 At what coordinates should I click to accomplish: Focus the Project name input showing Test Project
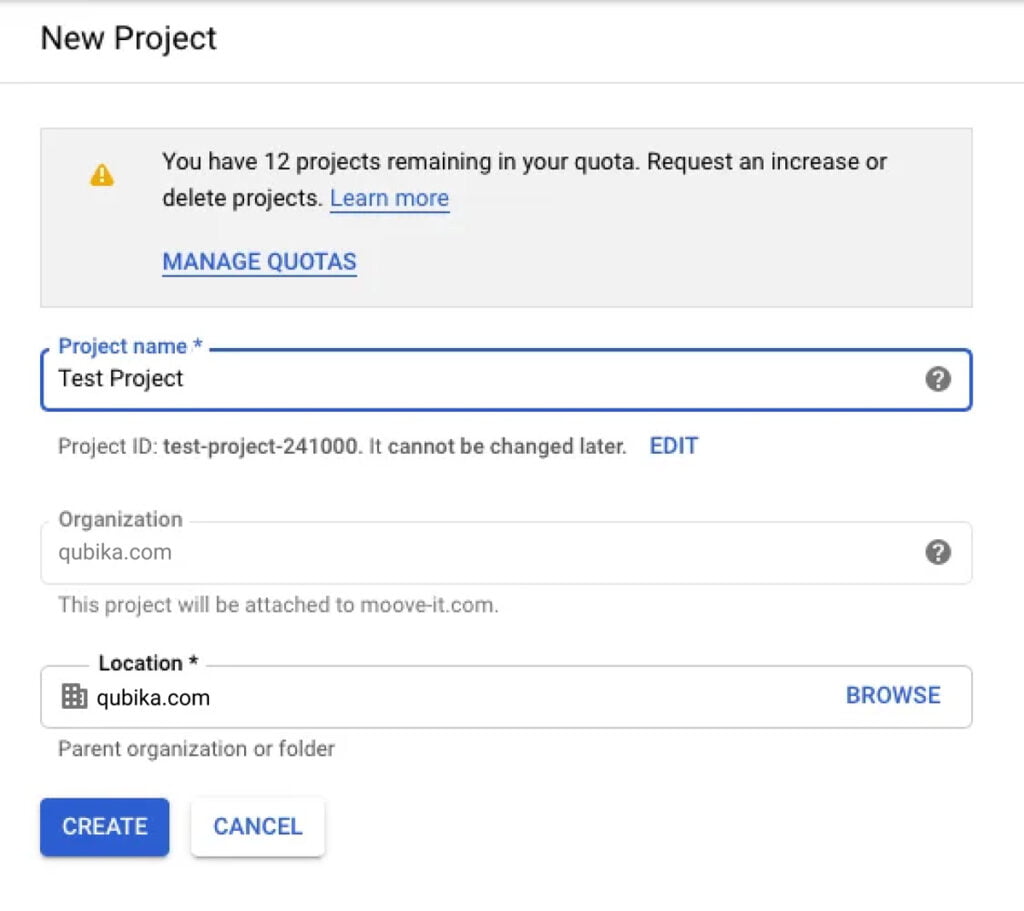click(x=400, y=379)
